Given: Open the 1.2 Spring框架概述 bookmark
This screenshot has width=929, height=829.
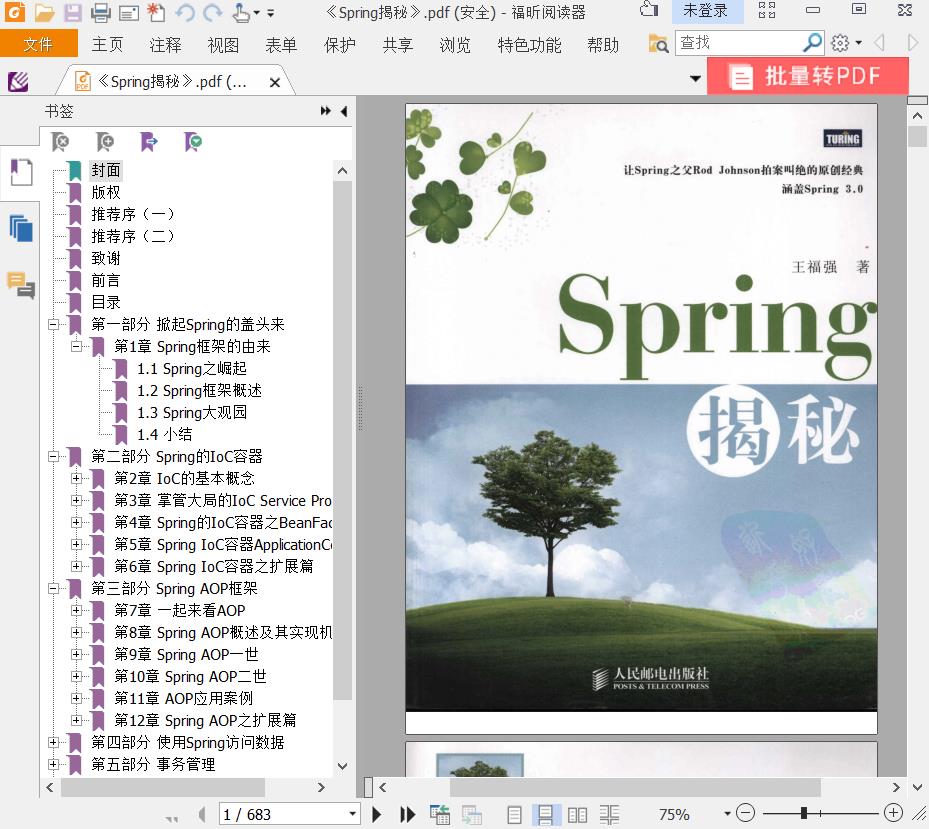Looking at the screenshot, I should point(199,391).
